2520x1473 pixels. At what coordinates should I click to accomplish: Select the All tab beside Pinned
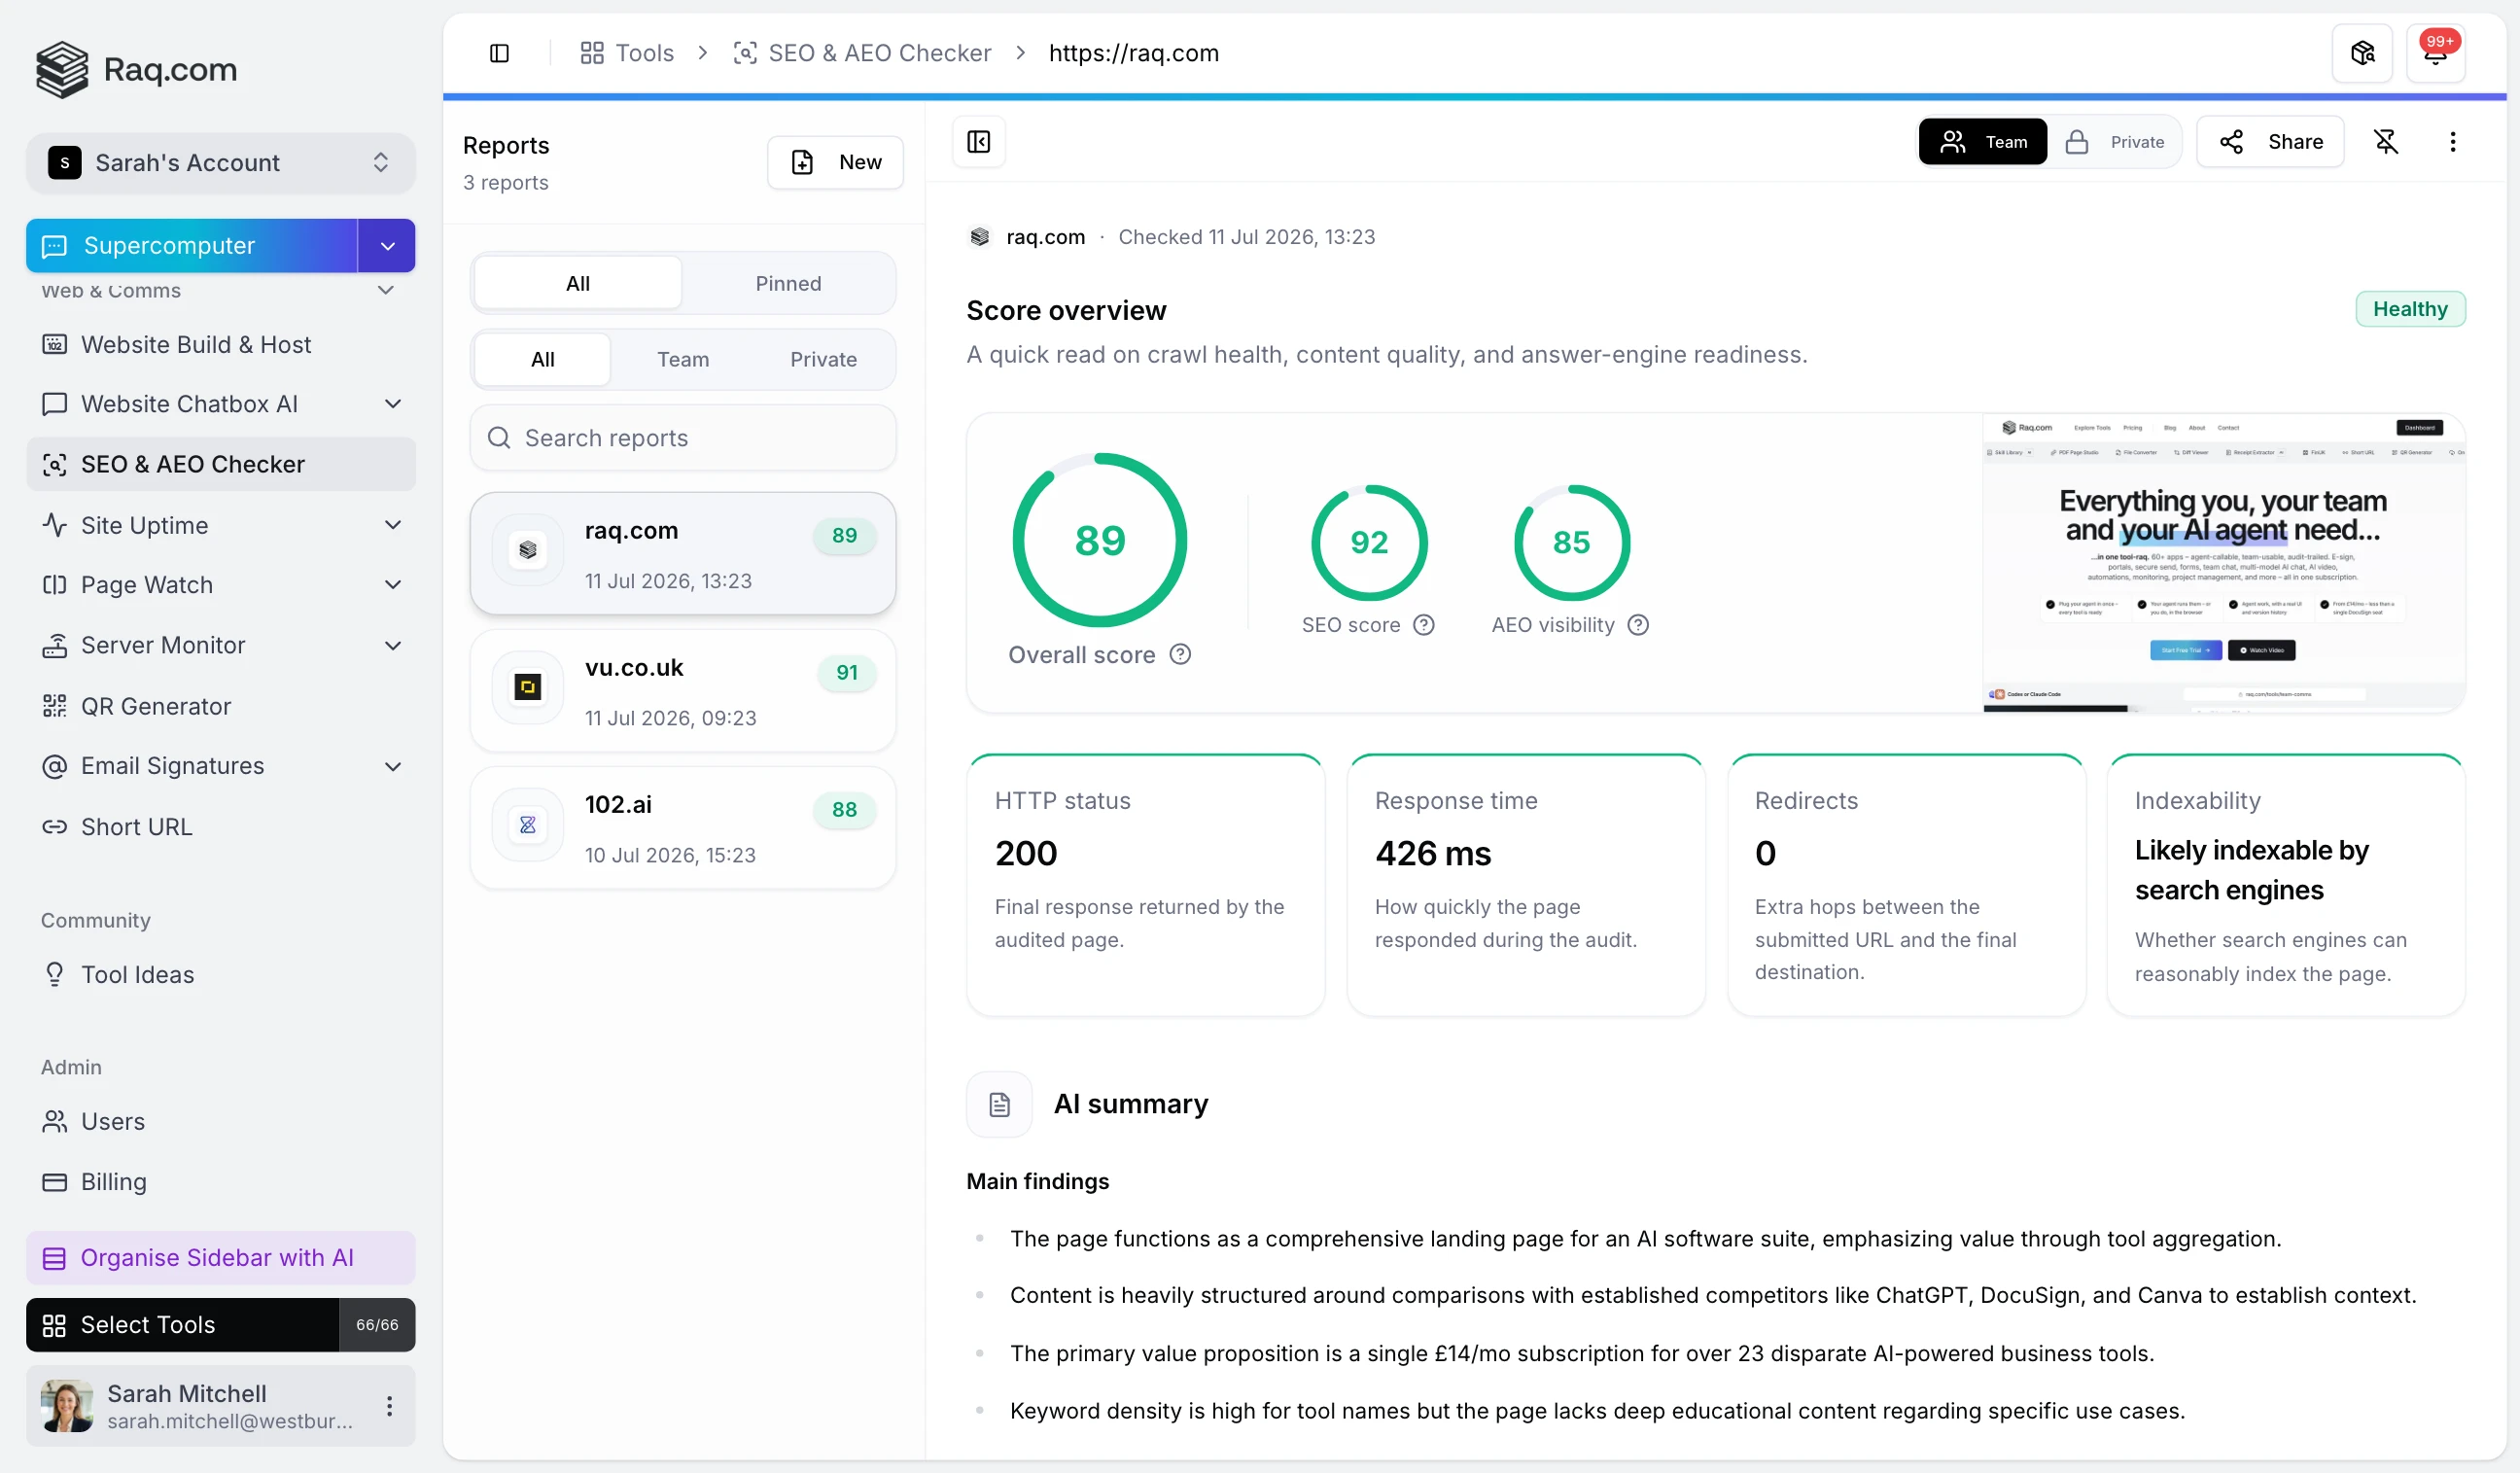578,283
